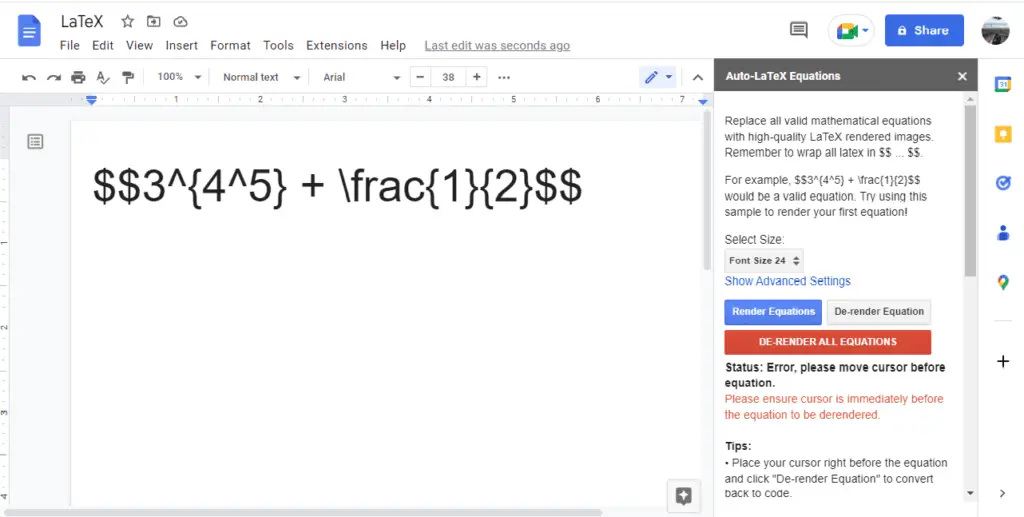The height and width of the screenshot is (517, 1024).
Task: Click the font size field showing 38
Action: [448, 77]
